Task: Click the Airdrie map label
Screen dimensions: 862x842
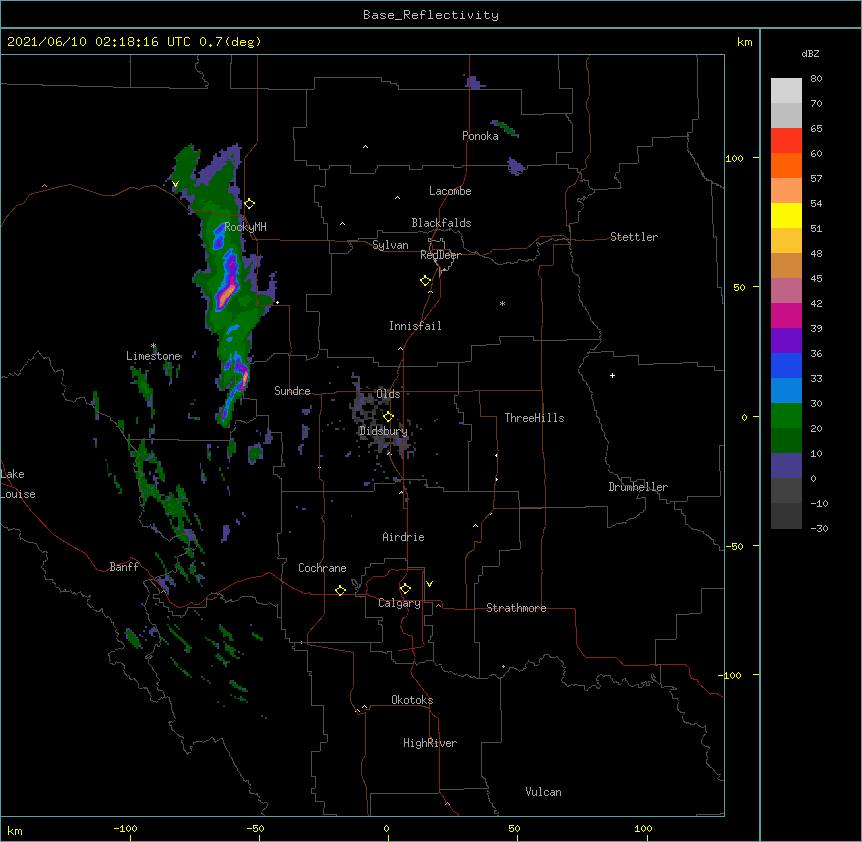Action: pos(403,537)
